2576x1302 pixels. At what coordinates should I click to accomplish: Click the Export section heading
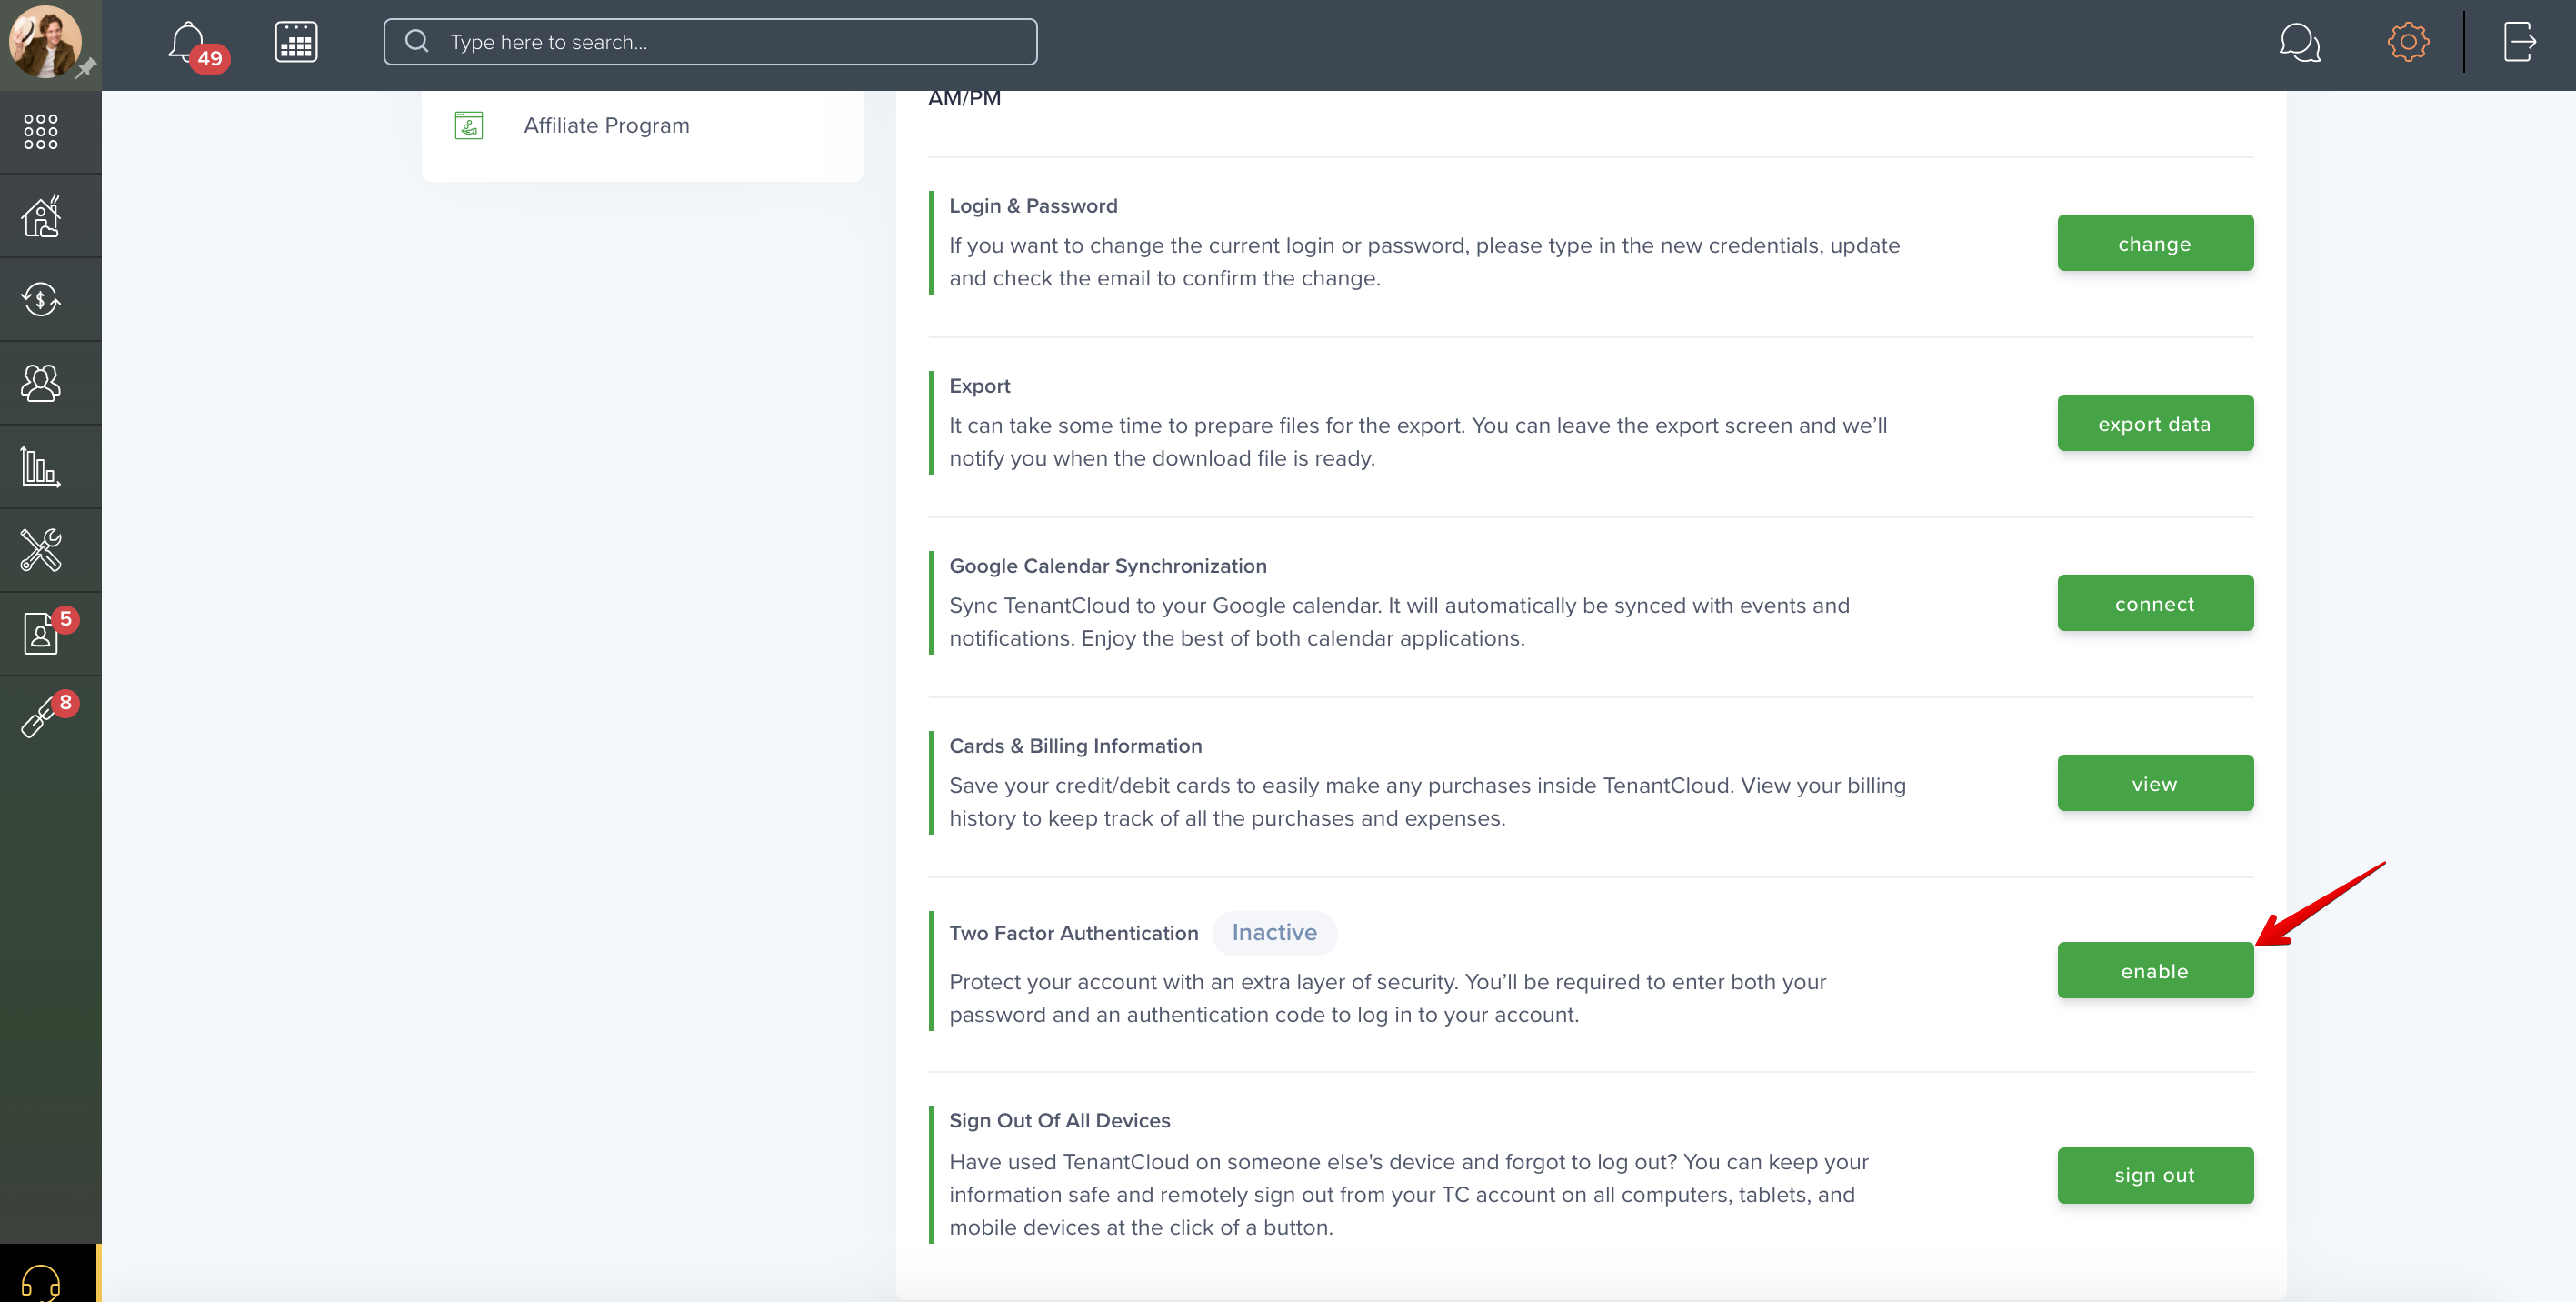[x=979, y=386]
